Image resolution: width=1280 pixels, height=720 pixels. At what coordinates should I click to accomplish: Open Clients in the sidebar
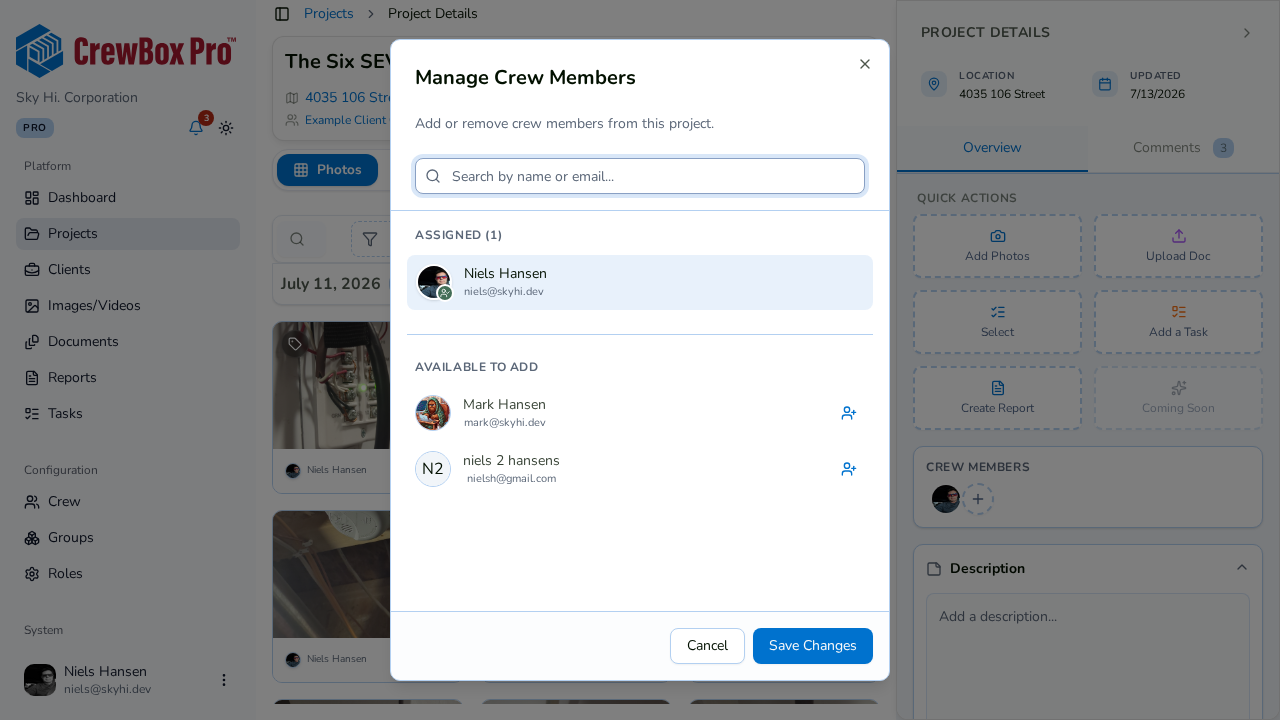click(128, 270)
